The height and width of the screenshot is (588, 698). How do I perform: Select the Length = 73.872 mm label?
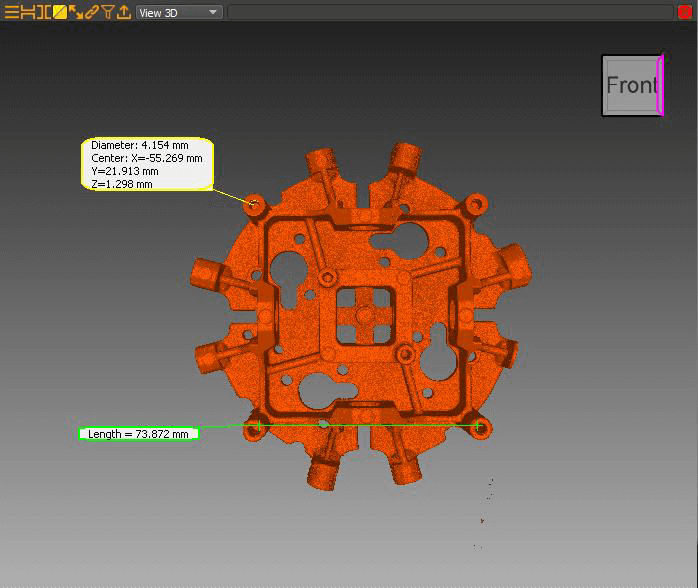pos(138,434)
